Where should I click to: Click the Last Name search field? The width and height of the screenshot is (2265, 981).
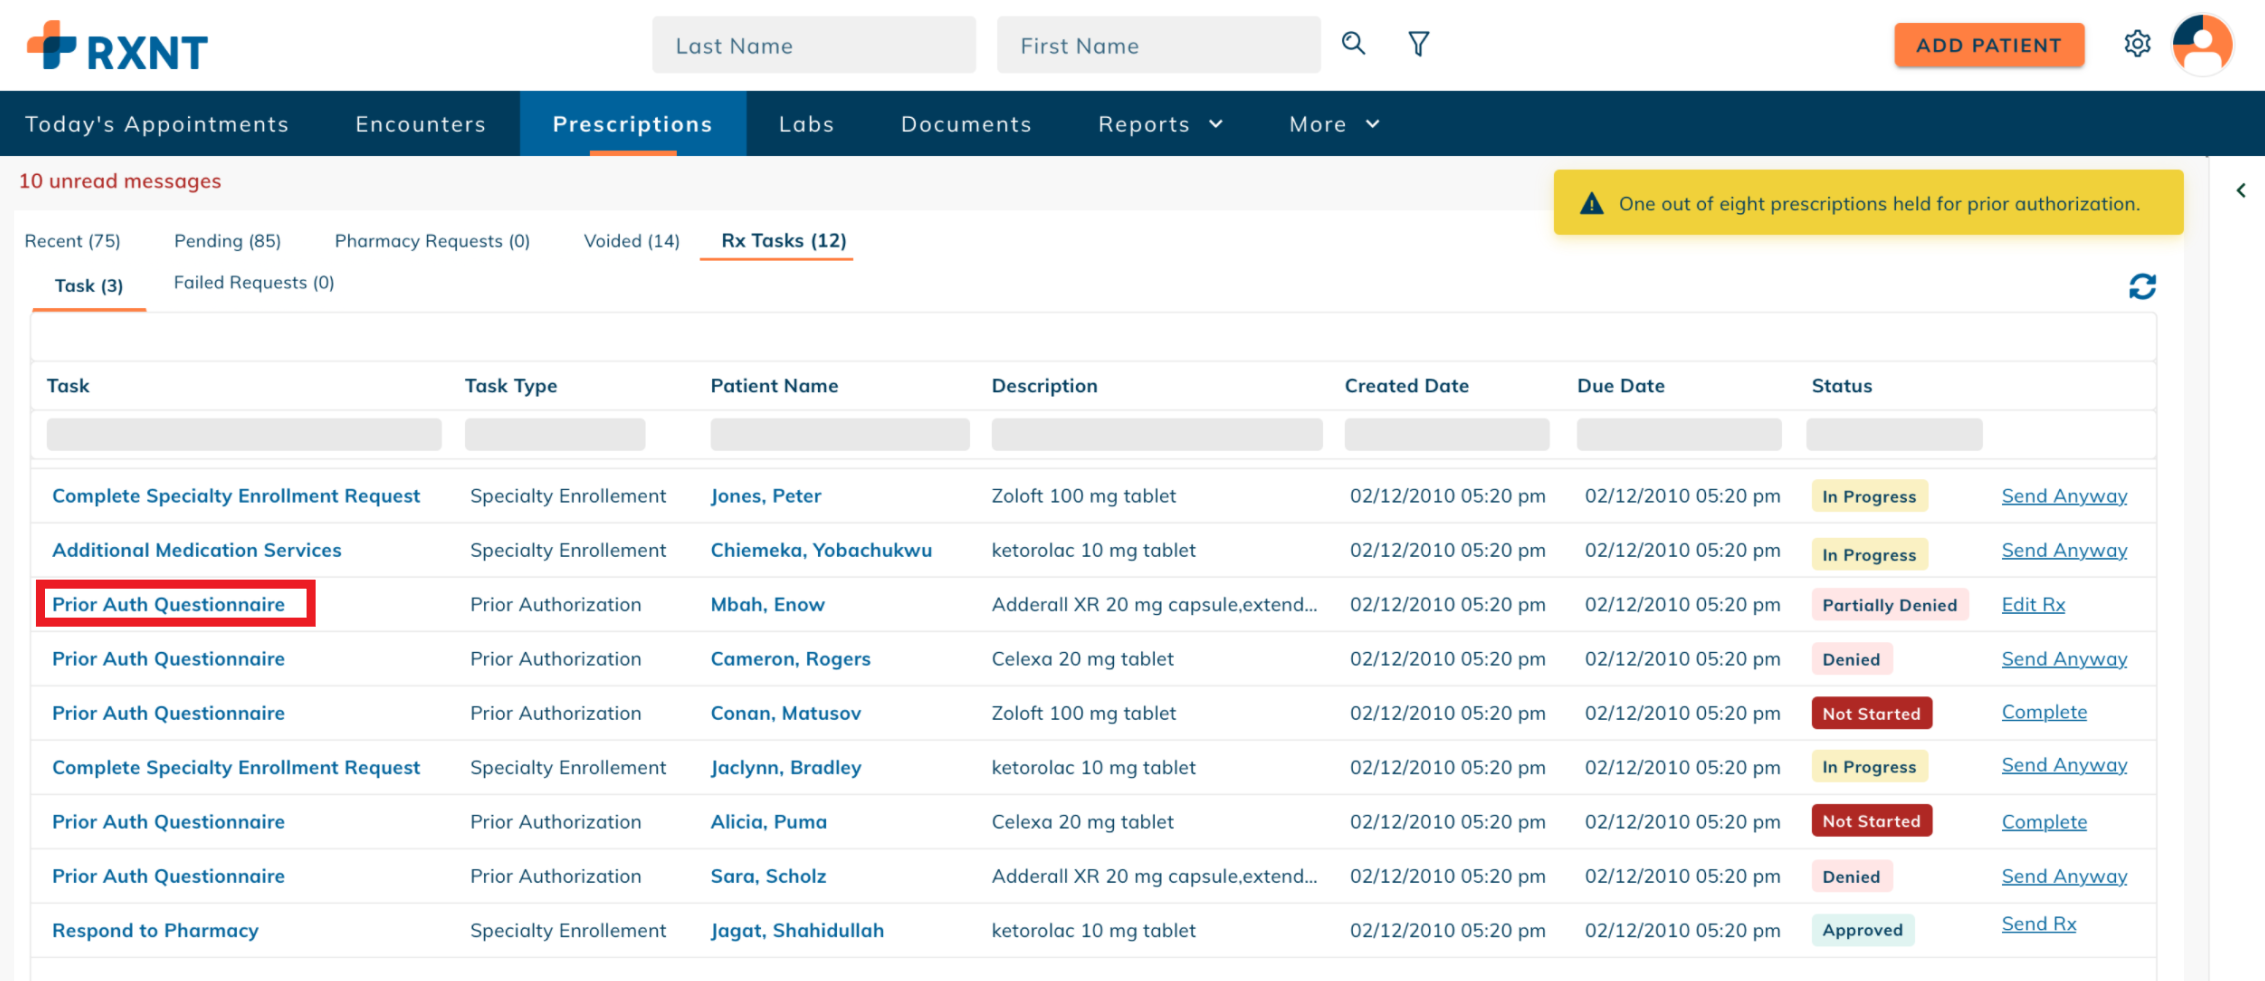(813, 46)
